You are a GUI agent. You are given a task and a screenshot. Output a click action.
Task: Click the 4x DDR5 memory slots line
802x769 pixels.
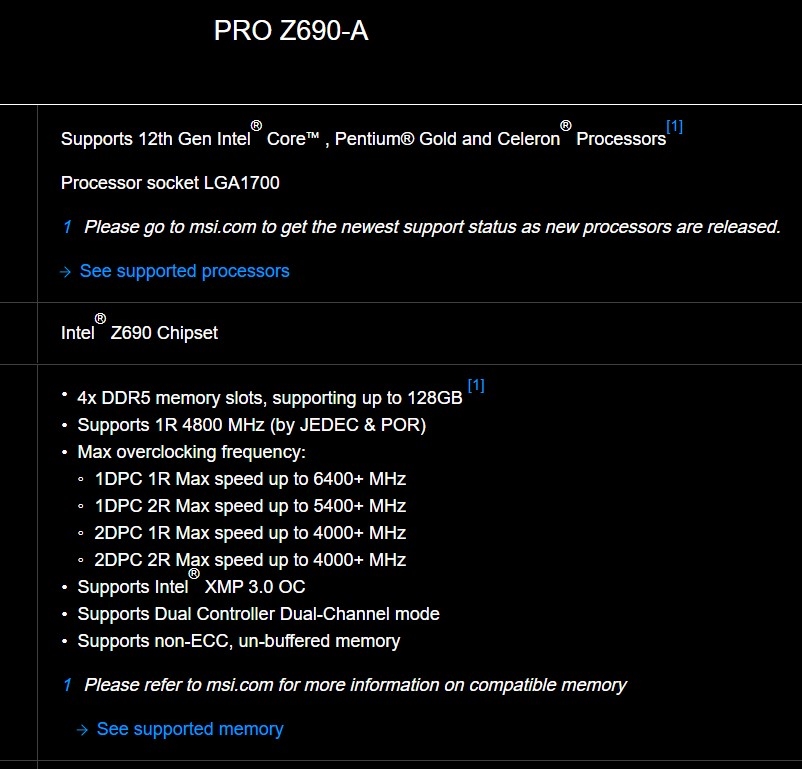point(270,398)
